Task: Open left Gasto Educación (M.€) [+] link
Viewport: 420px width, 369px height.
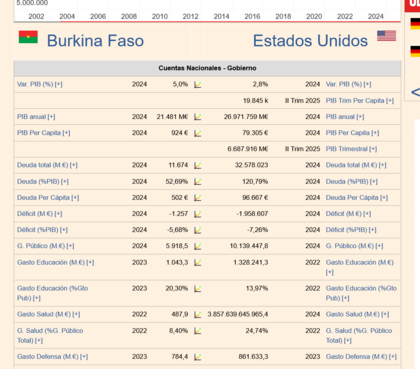Action: click(56, 262)
